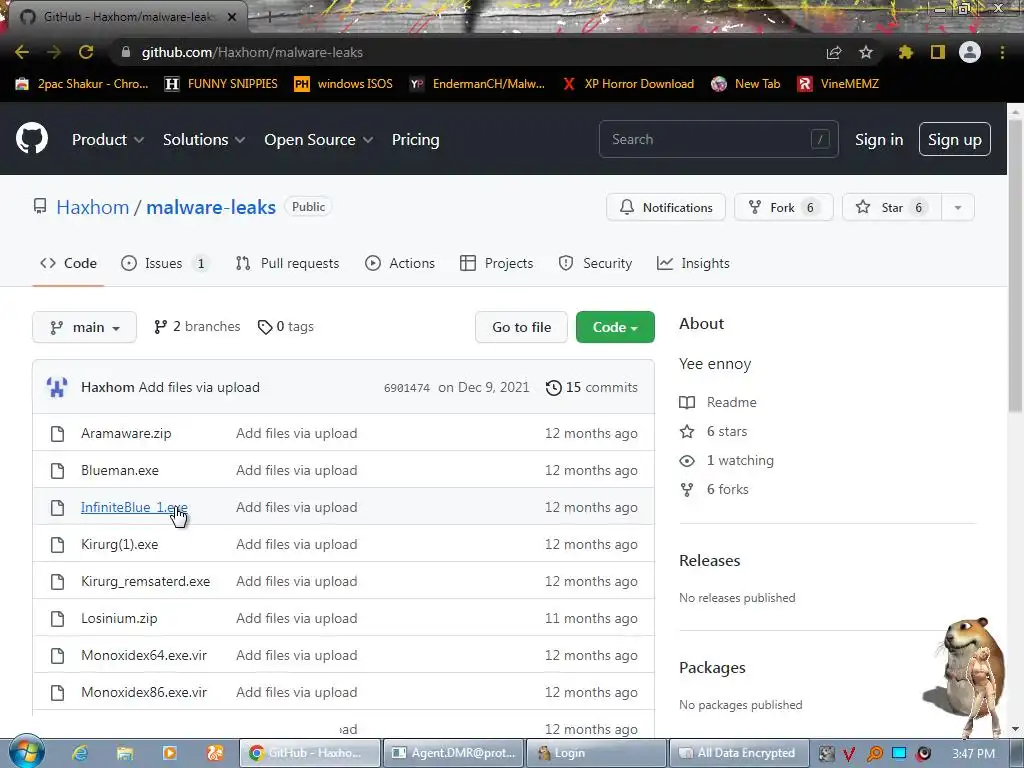Expand the Star lists dropdown arrow
Image resolution: width=1024 pixels, height=768 pixels.
(x=958, y=208)
